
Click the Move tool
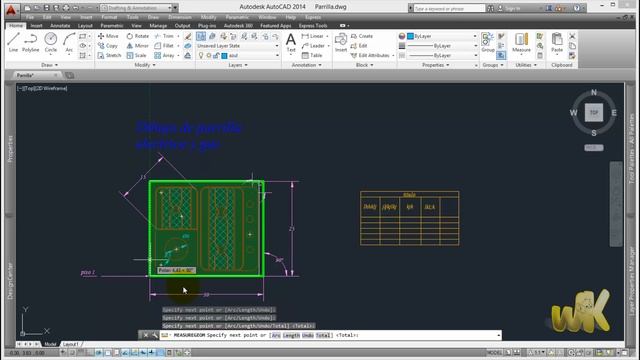click(x=108, y=36)
